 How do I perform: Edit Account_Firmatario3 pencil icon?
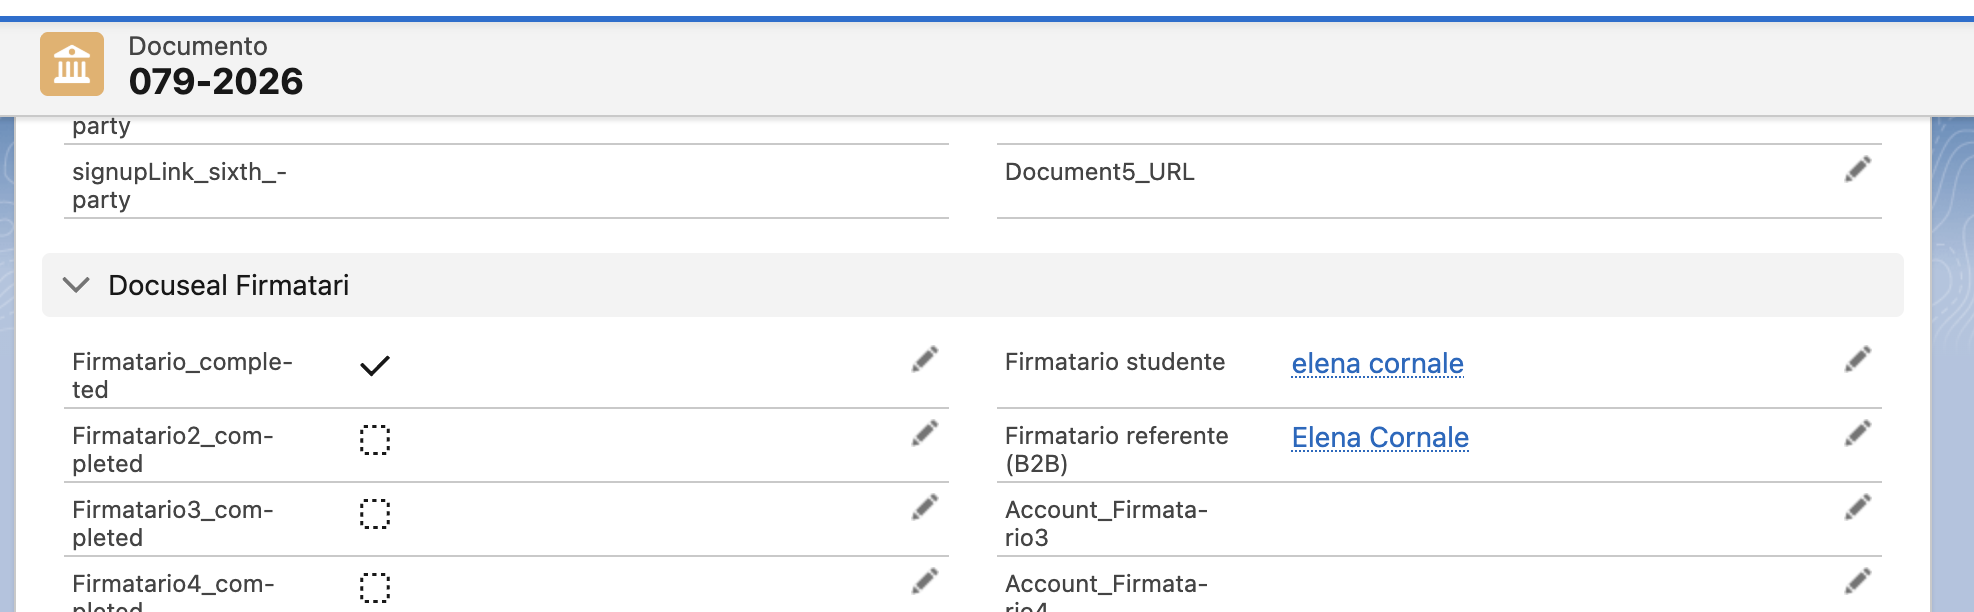[1858, 508]
